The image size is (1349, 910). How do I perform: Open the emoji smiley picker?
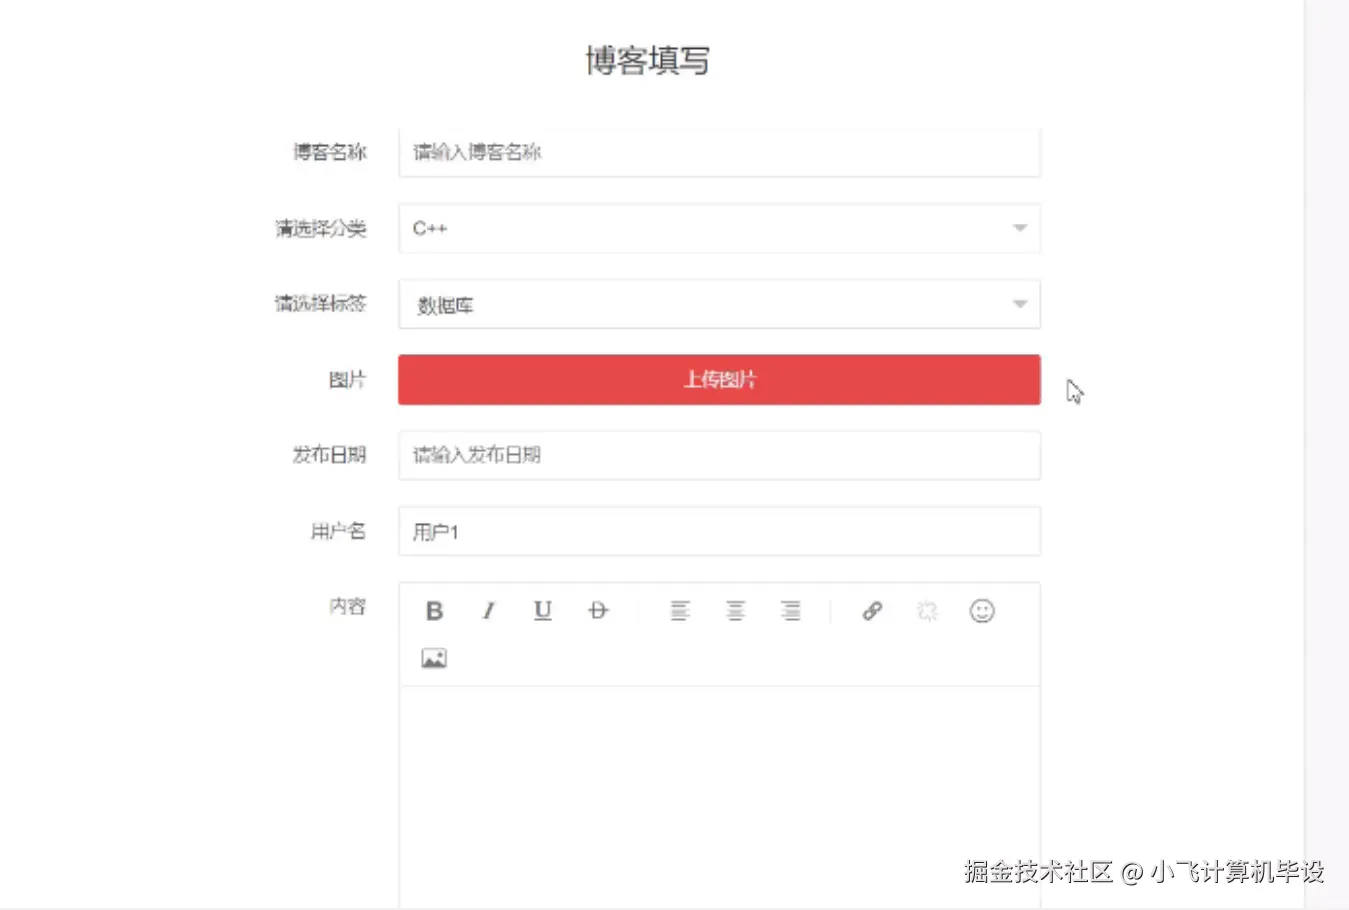tap(982, 611)
